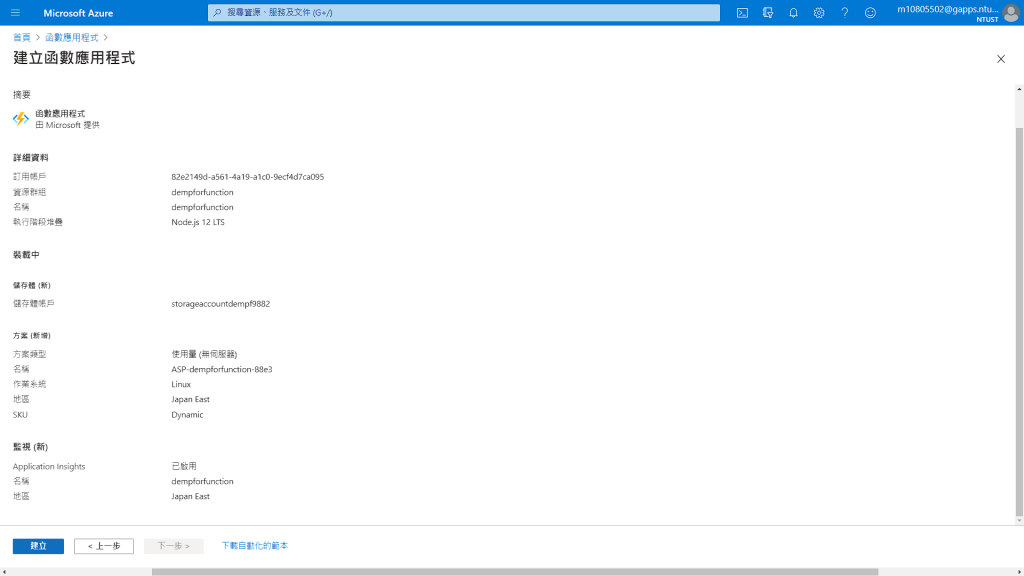Go to the Home breadcrumb (首頁)
1024x576 pixels.
point(22,37)
